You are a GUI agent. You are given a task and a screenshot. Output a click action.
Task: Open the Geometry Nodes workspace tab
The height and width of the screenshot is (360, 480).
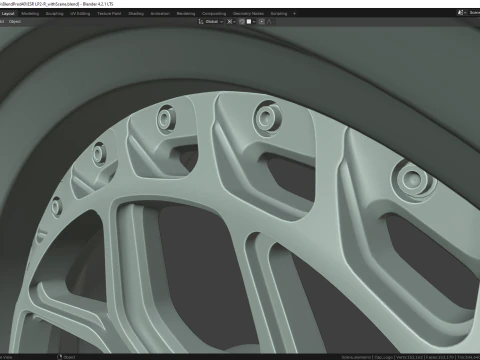tap(248, 14)
